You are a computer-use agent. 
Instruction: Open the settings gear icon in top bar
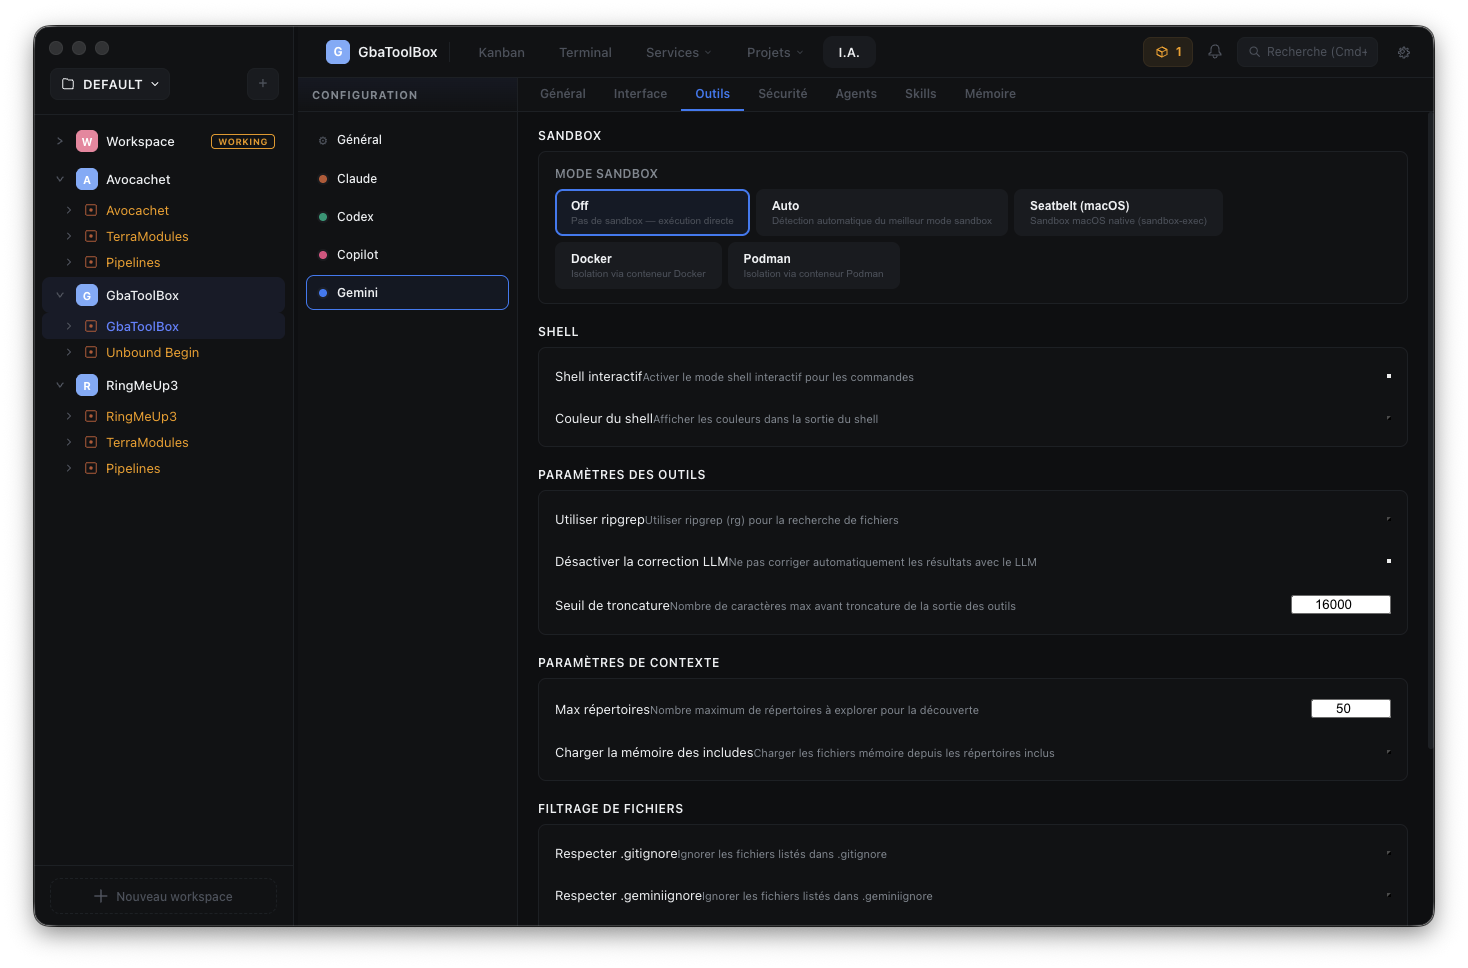(x=1404, y=53)
